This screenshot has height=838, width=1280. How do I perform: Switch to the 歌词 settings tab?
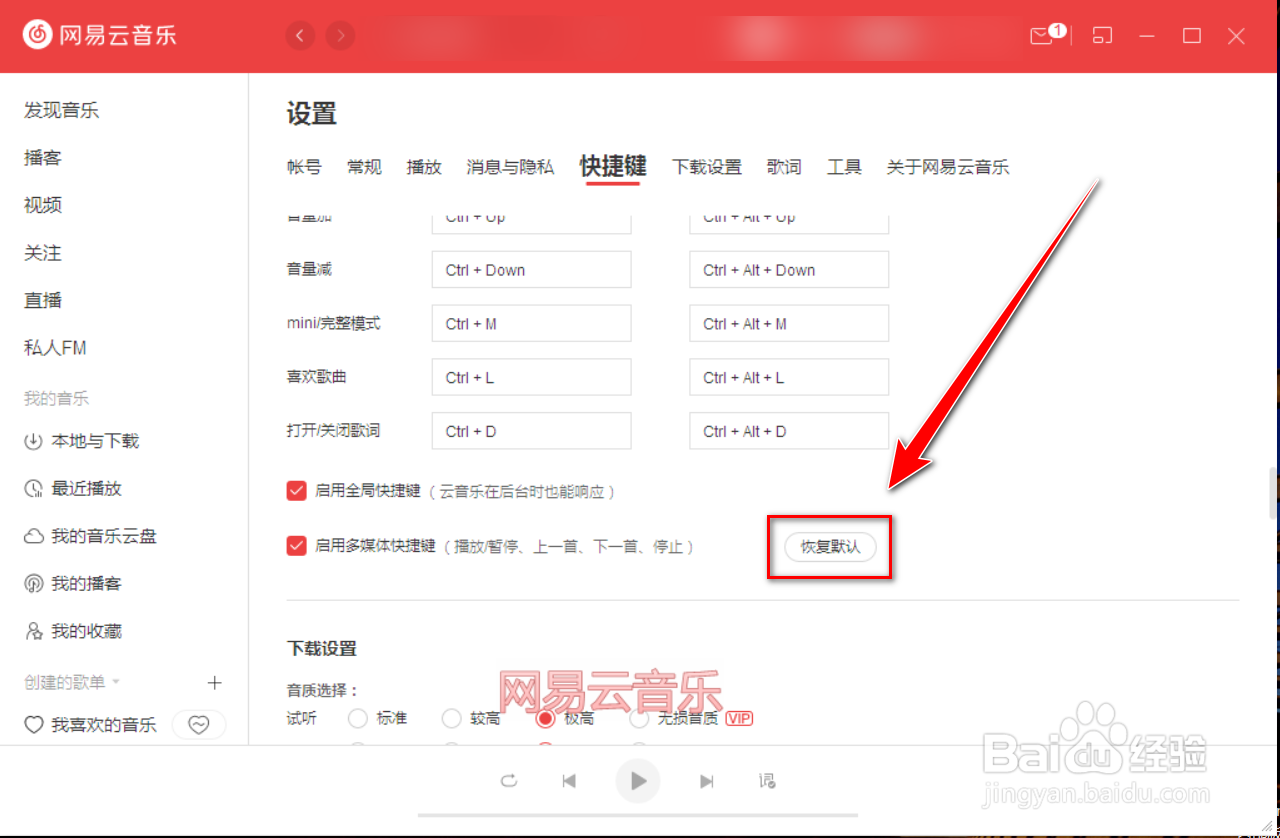[x=784, y=167]
